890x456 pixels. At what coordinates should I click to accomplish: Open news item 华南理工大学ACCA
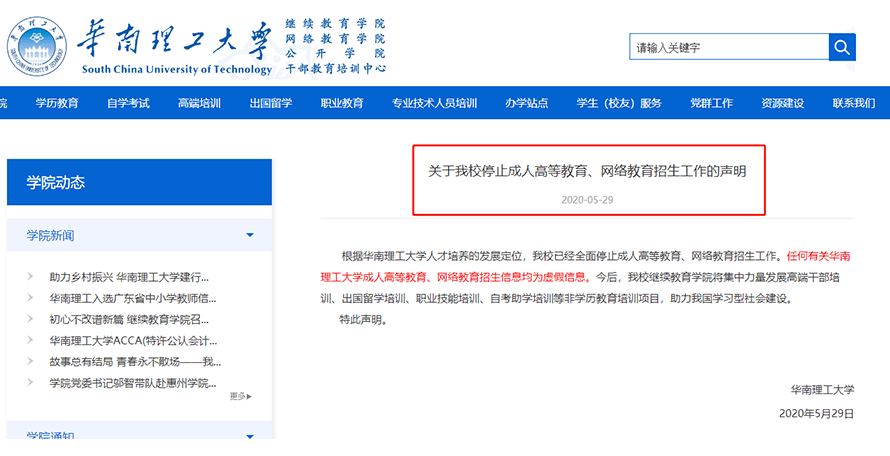(x=133, y=341)
